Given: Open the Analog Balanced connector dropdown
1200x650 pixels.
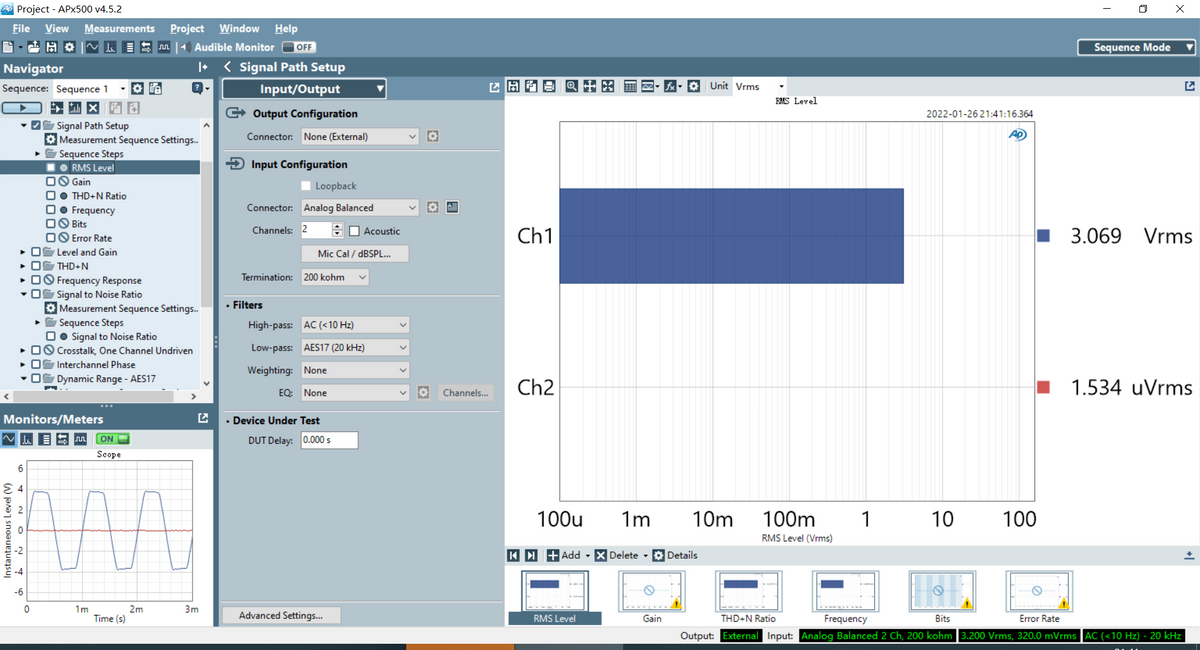Looking at the screenshot, I should tap(360, 207).
